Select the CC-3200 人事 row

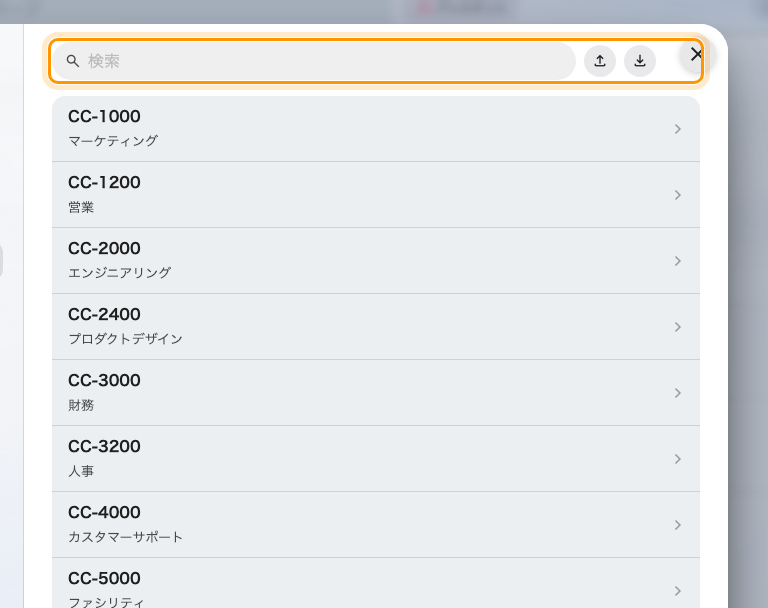[x=376, y=459]
